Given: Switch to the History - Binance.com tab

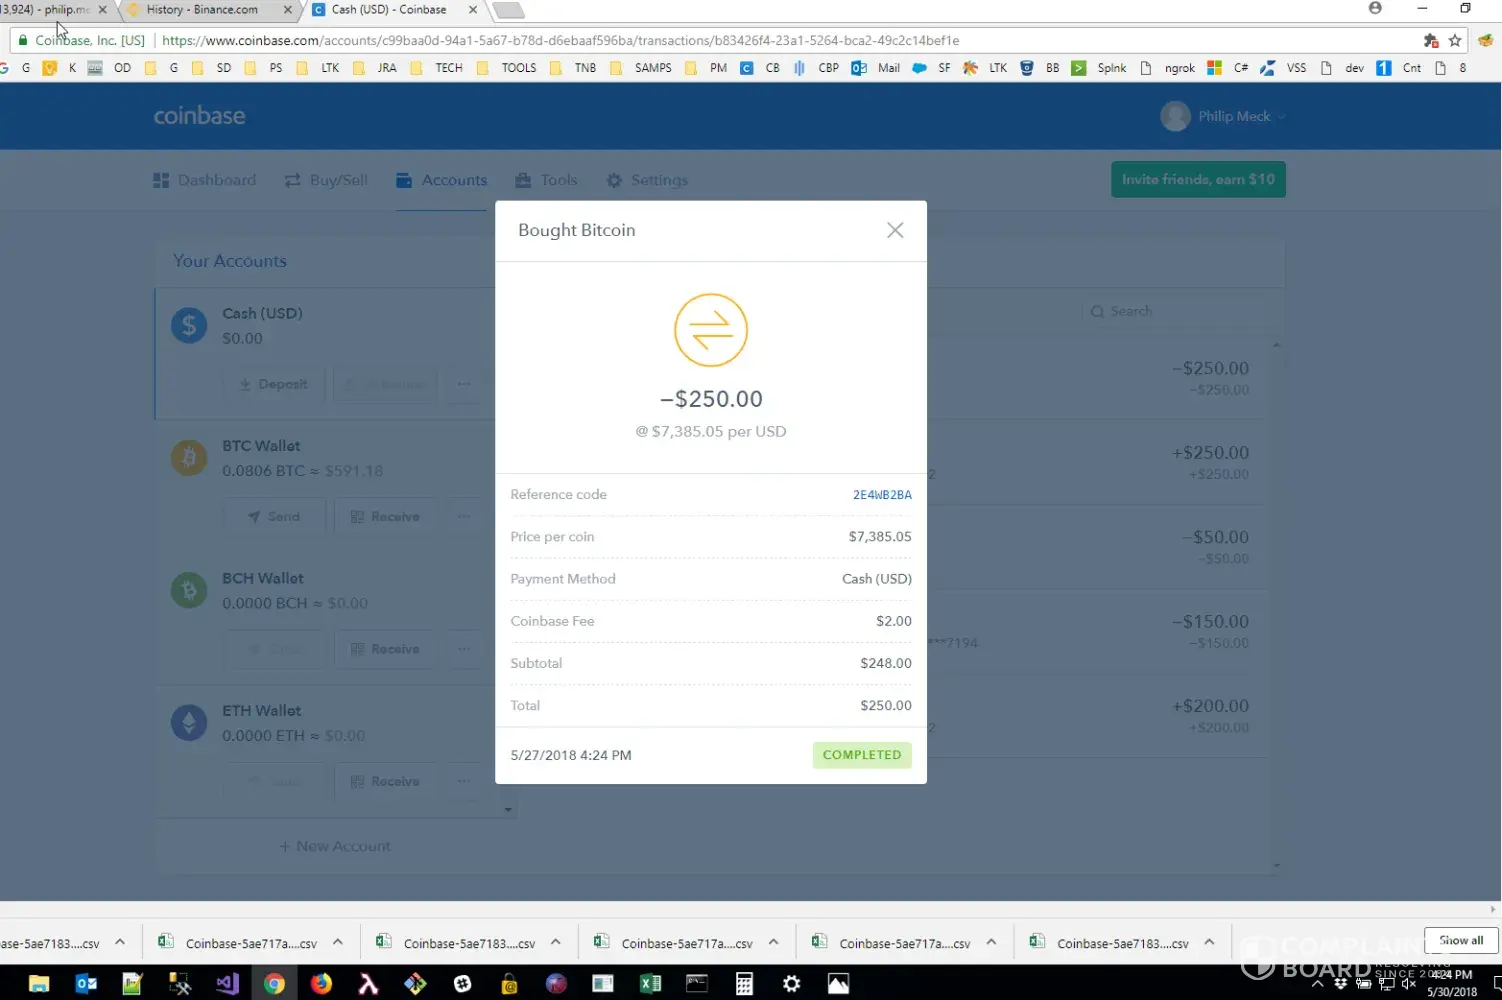Looking at the screenshot, I should point(202,10).
